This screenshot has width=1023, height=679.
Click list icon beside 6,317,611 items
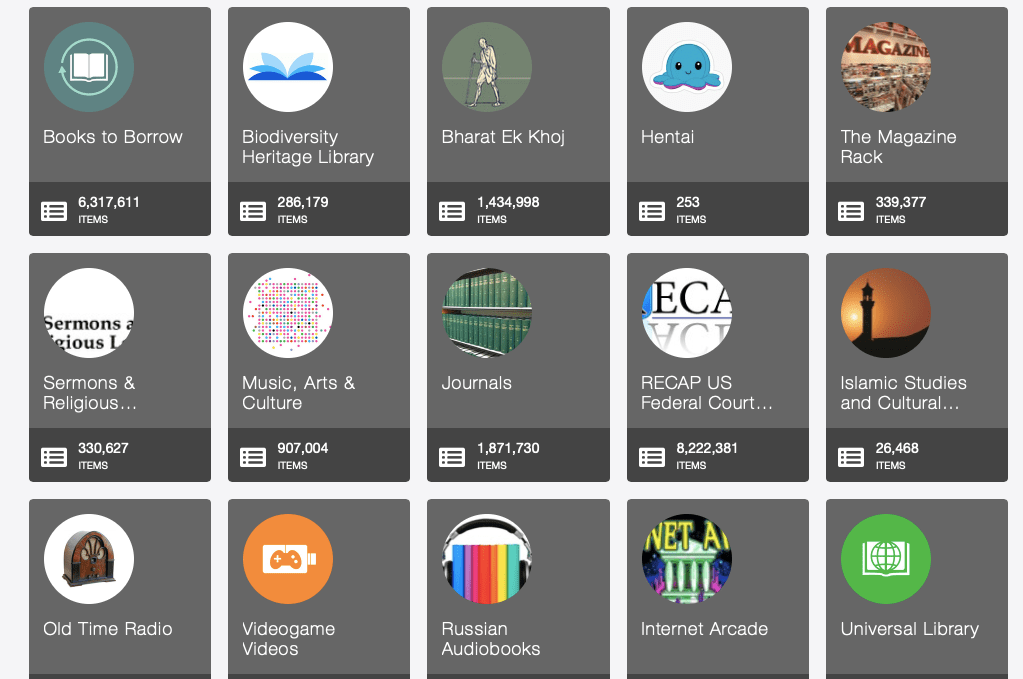tap(54, 211)
